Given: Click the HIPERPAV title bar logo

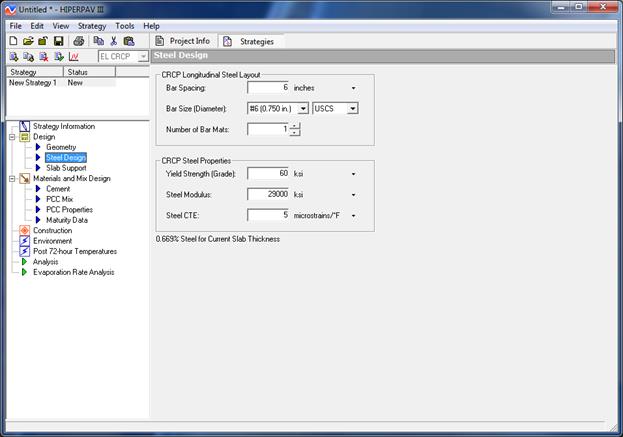Looking at the screenshot, I should [x=10, y=10].
